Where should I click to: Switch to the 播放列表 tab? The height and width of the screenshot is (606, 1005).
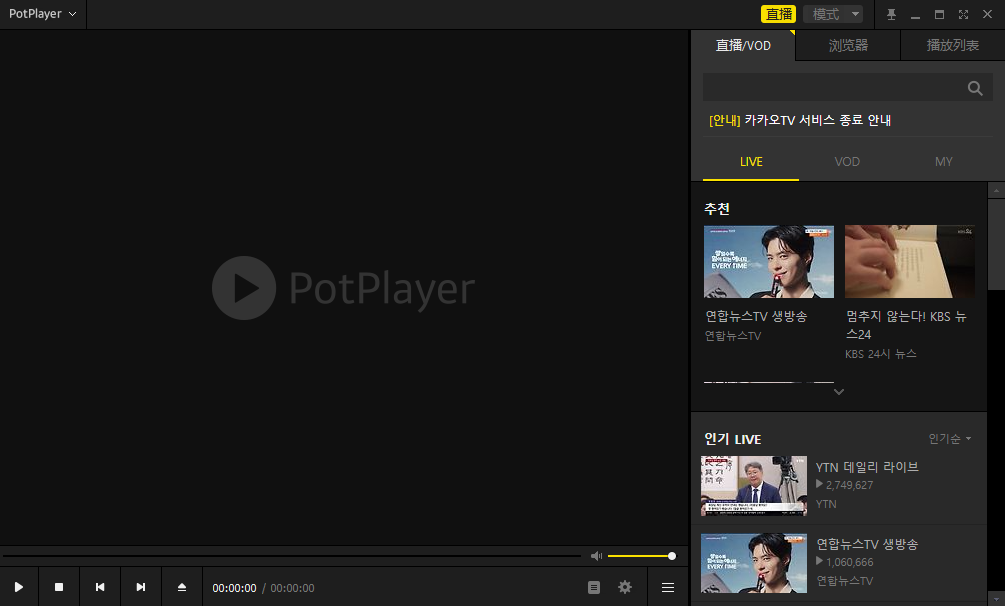click(951, 45)
